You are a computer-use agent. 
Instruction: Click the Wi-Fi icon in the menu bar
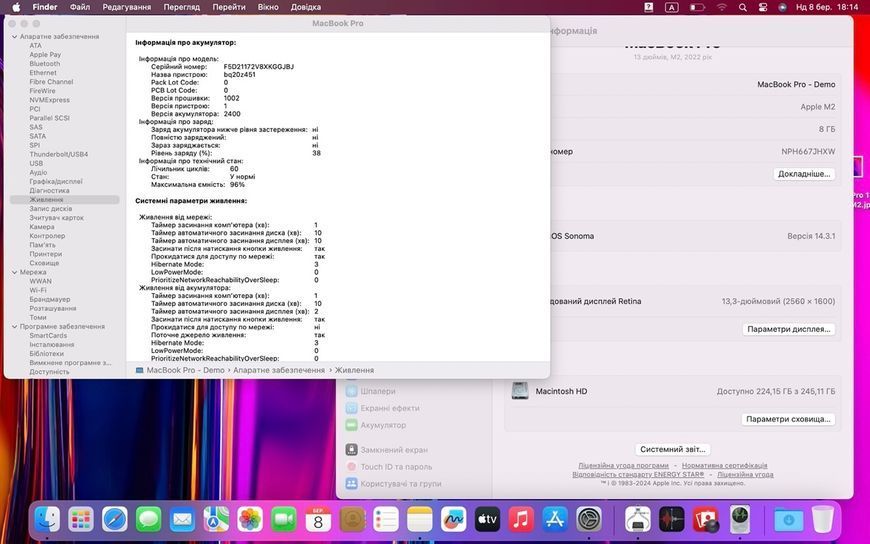click(721, 7)
